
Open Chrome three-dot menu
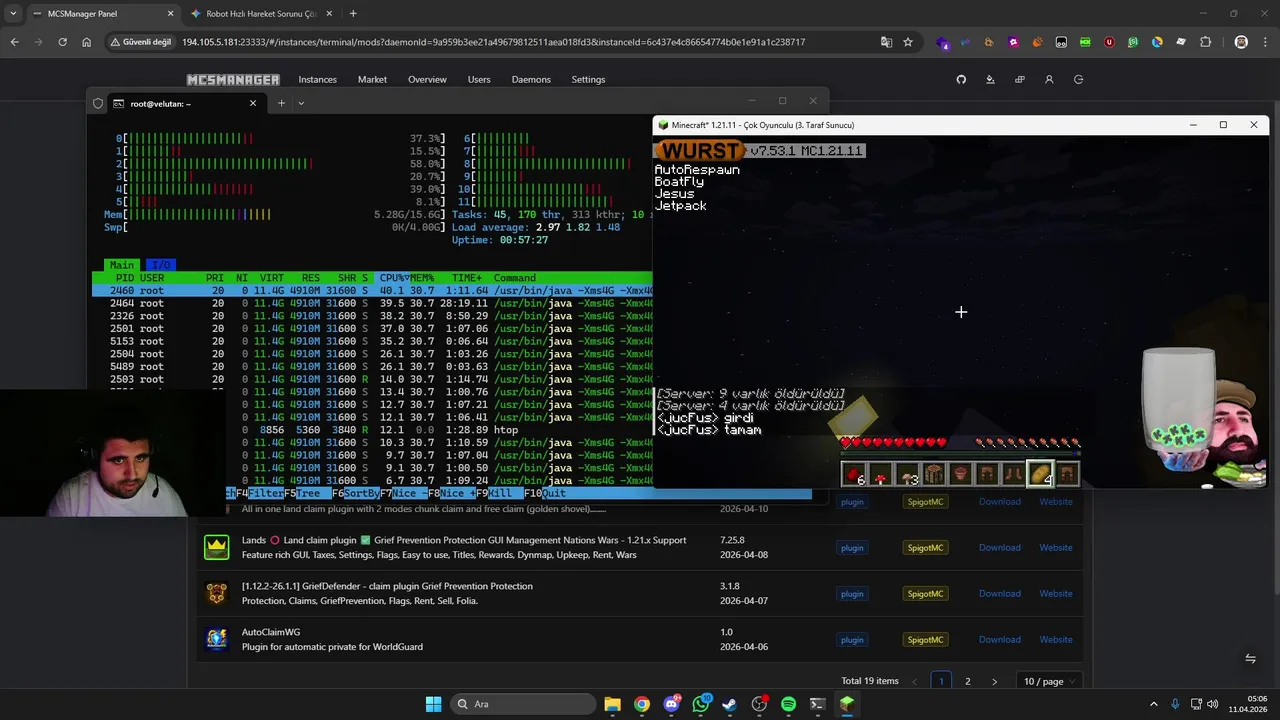(1264, 42)
